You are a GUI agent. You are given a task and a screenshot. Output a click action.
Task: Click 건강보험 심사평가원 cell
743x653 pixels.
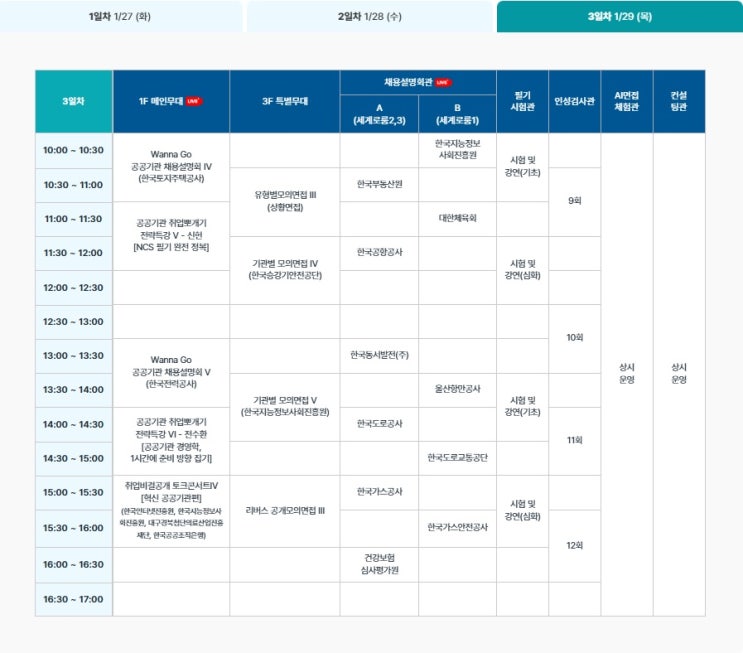click(379, 564)
